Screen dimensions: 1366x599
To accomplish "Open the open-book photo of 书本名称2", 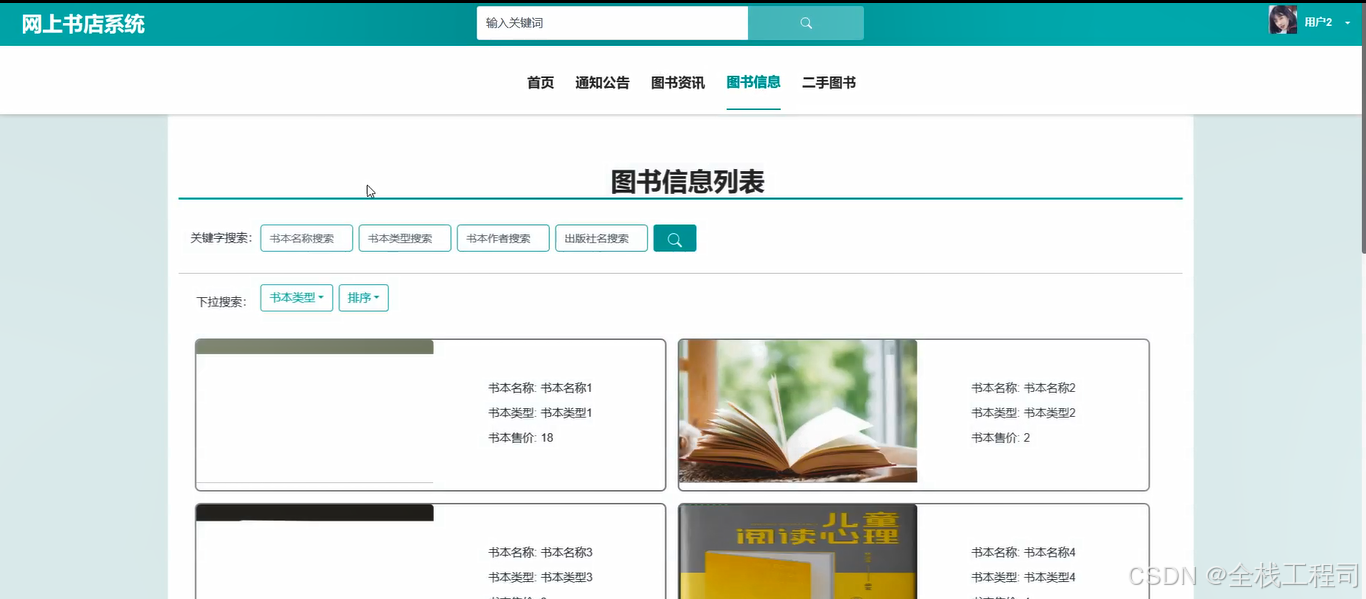I will 798,411.
